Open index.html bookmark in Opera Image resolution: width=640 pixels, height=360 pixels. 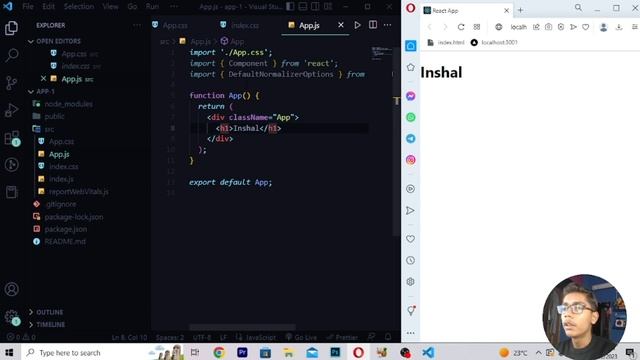[x=446, y=42]
